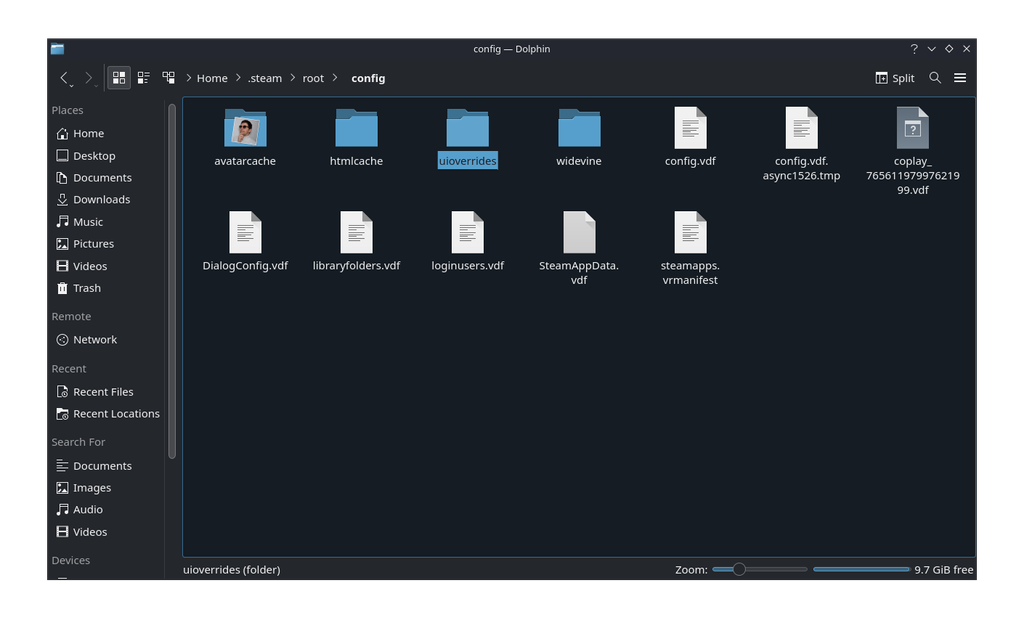Open Downloads from Places panel
The image size is (1024, 636).
101,199
